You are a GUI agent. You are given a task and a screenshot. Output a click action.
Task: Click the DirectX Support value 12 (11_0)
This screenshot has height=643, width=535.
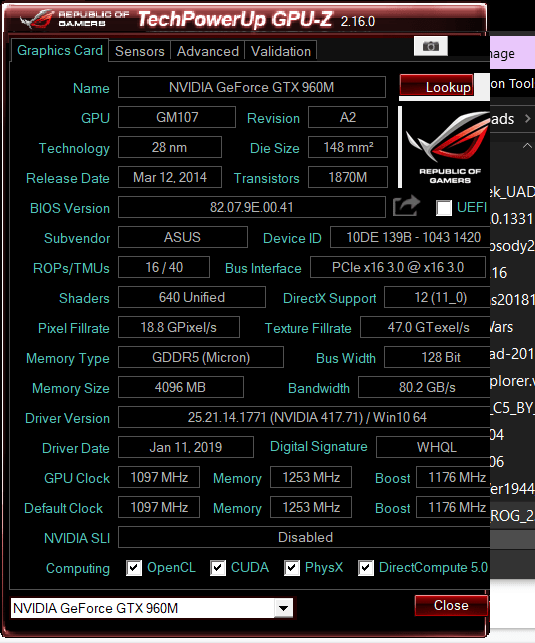click(x=437, y=297)
